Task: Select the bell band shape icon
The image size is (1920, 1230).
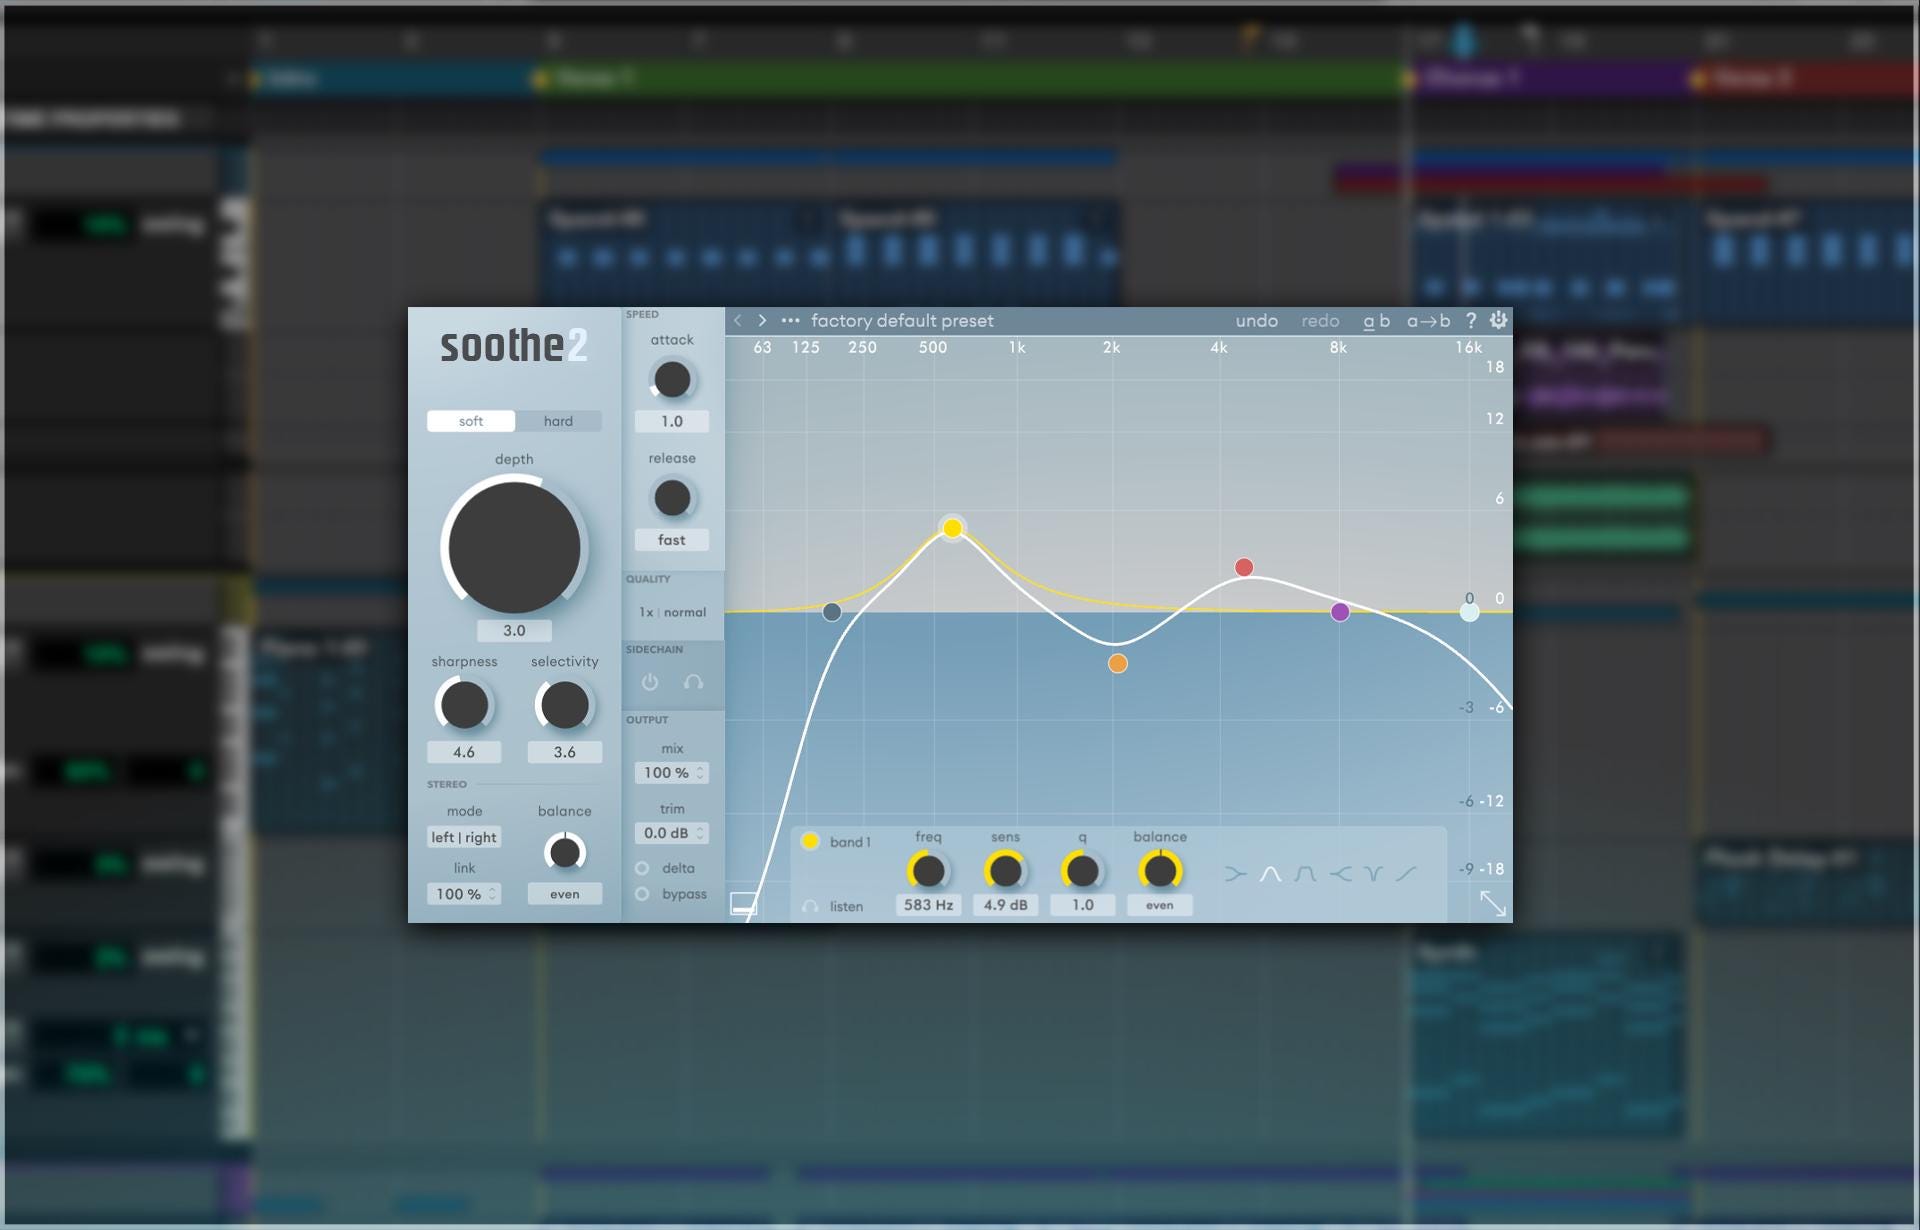Action: 1270,874
